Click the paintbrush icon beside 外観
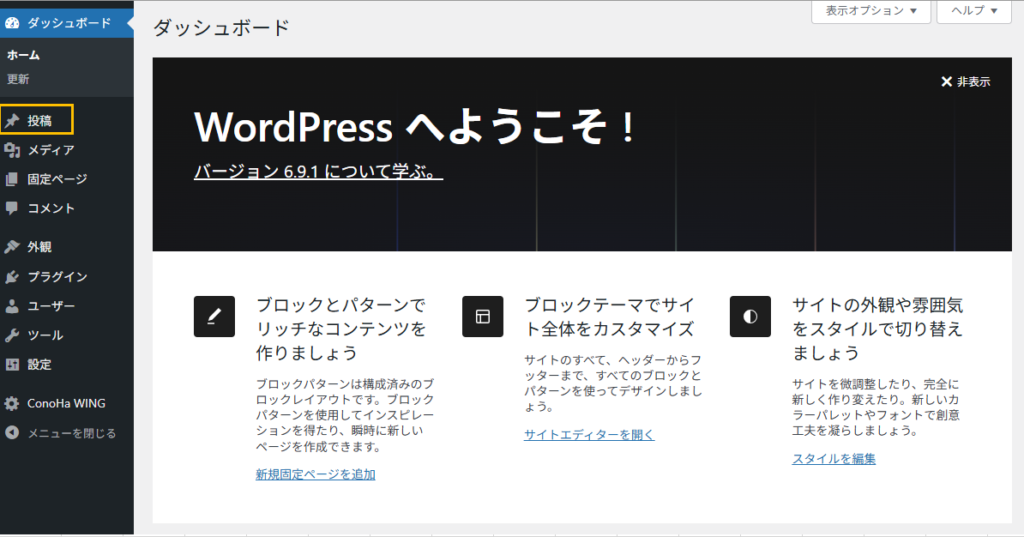Screen dimensions: 1024x537 coord(12,247)
